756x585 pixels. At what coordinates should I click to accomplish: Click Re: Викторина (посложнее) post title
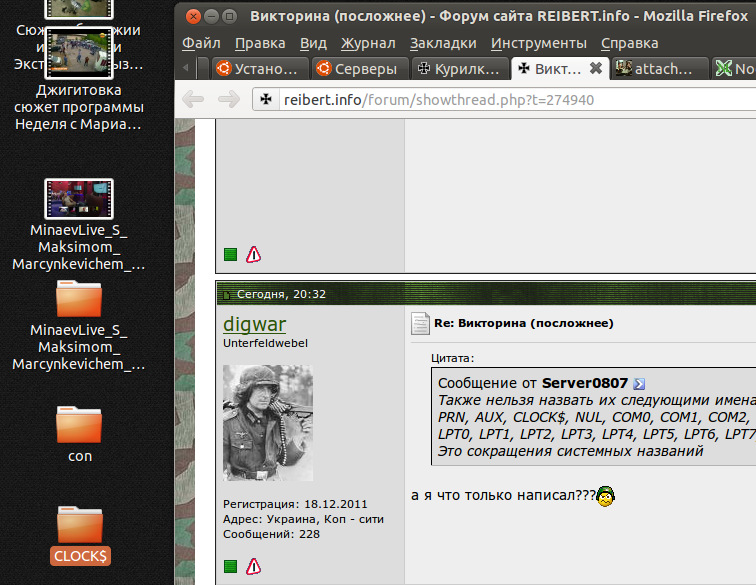[524, 323]
